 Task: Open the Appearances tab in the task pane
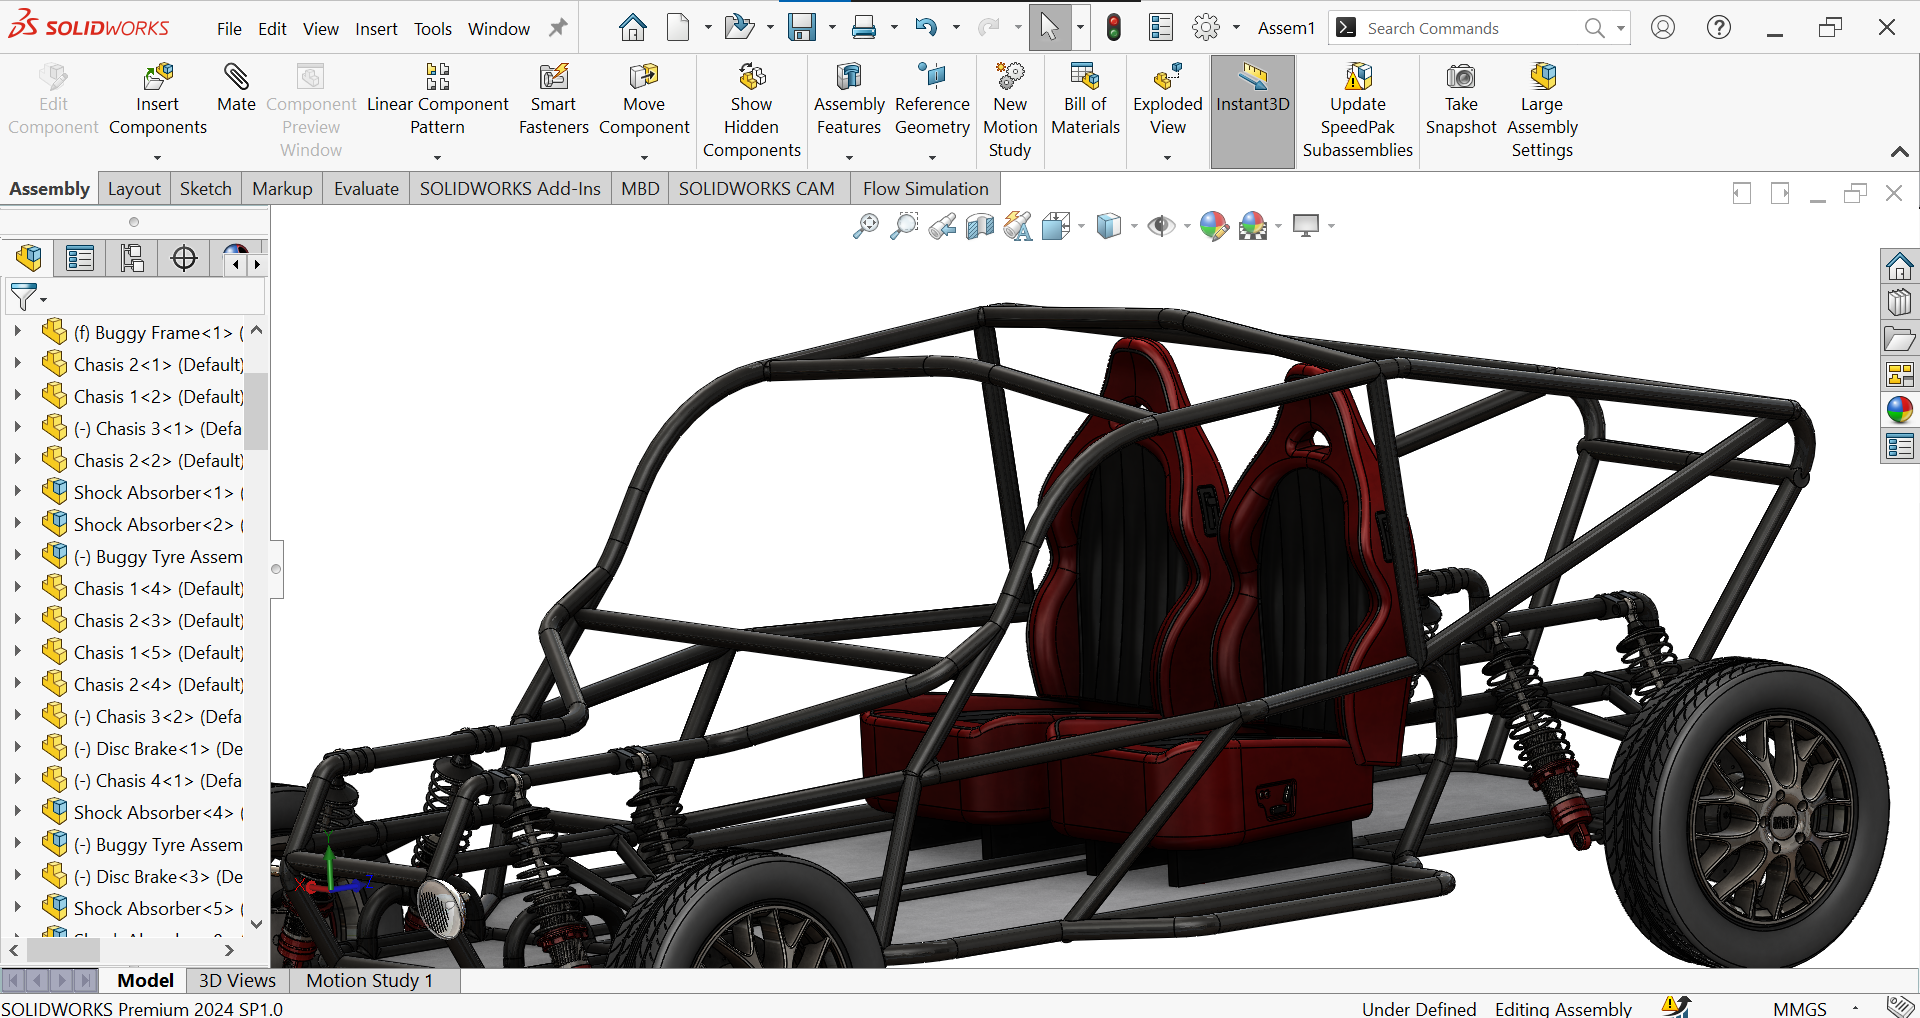click(1899, 410)
